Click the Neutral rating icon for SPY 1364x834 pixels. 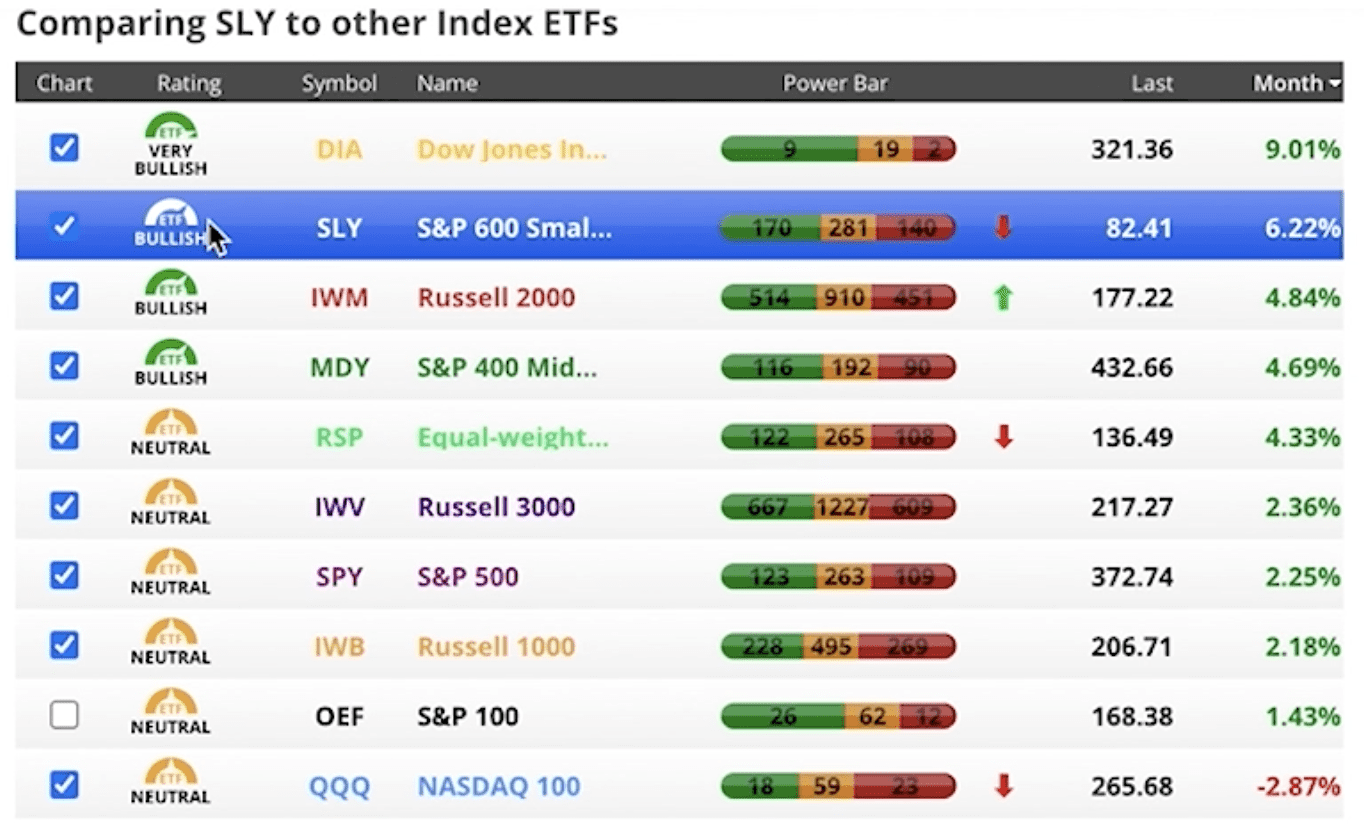170,573
